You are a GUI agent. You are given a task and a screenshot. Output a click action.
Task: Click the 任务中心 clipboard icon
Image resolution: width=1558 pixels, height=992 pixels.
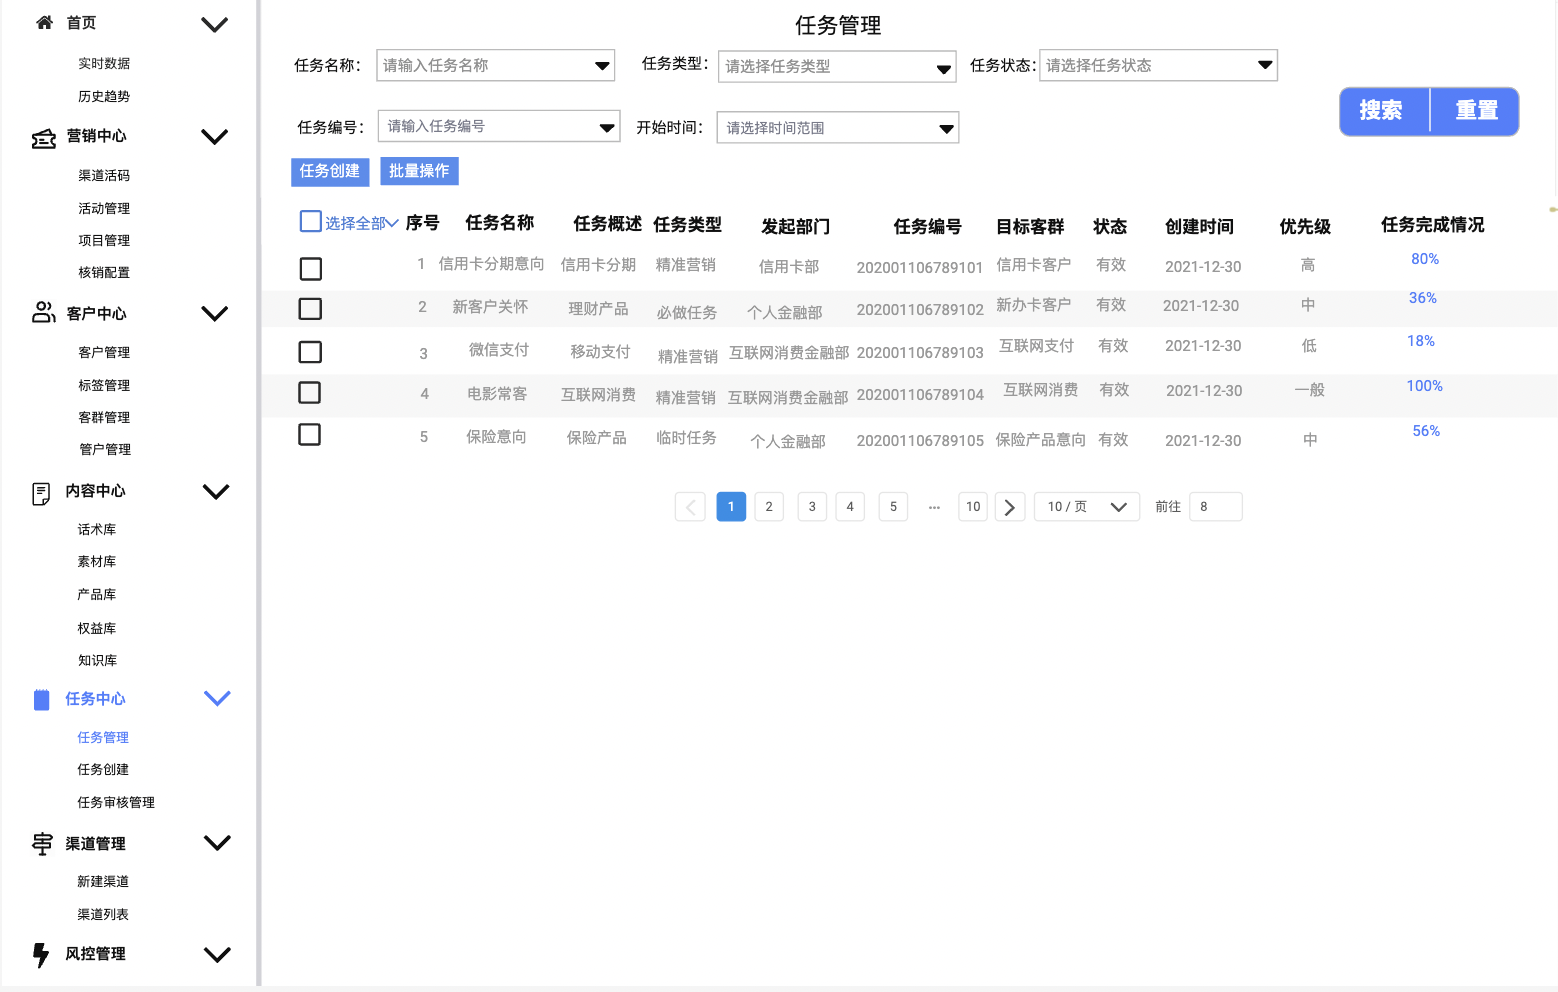pos(41,698)
